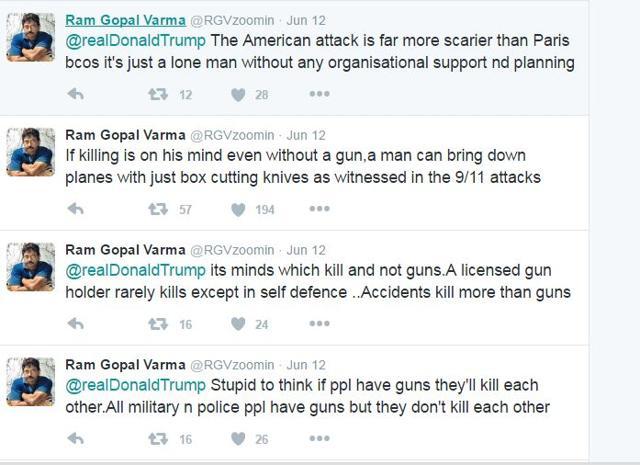Open more options on the American attack tweet
Image resolution: width=640 pixels, height=465 pixels.
point(319,95)
